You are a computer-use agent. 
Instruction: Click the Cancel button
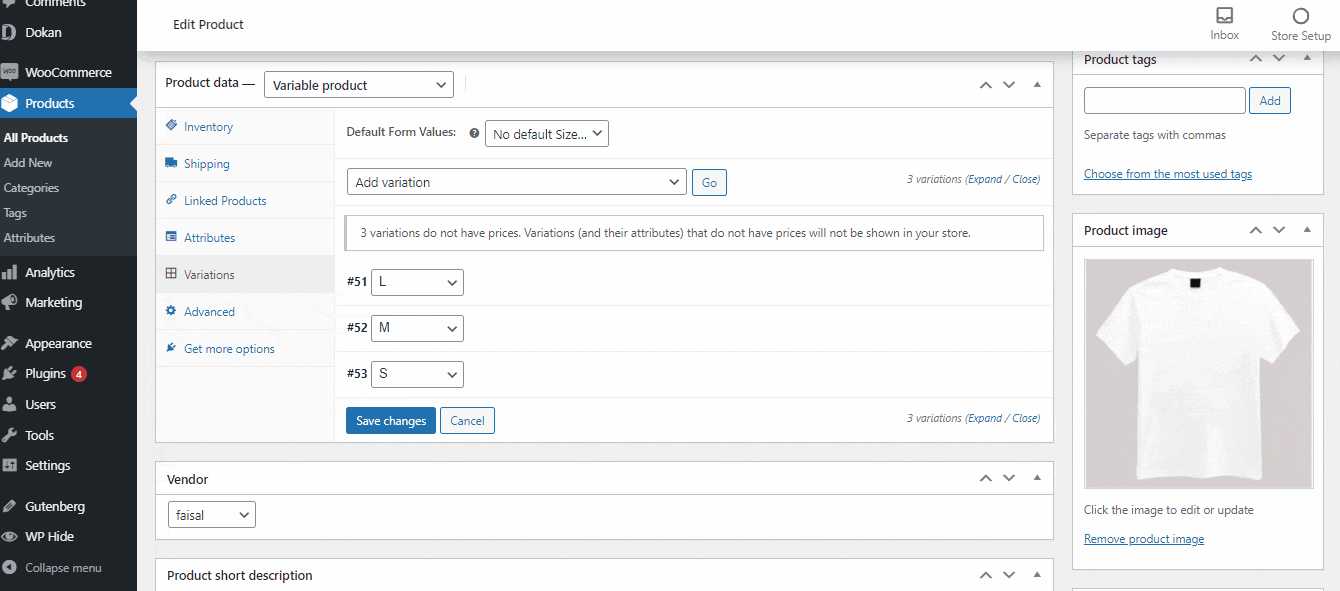467,421
